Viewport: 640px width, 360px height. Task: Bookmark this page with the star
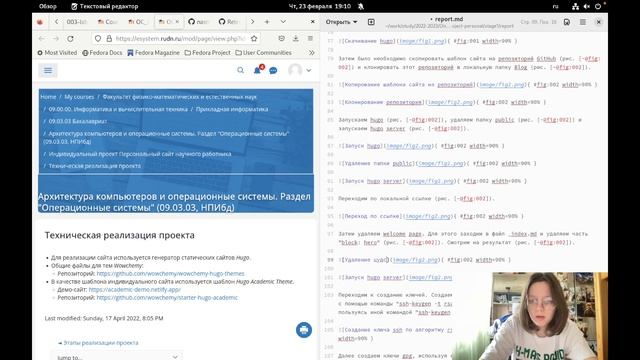coord(254,39)
